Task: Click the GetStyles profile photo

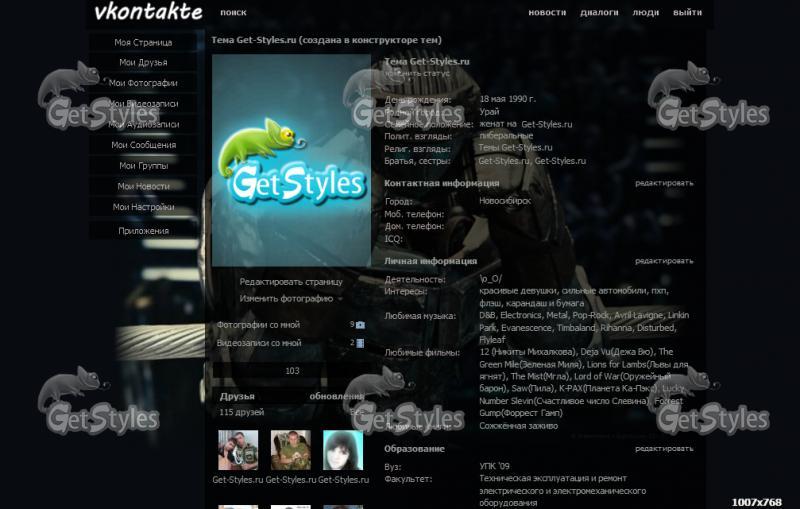Action: tap(292, 160)
